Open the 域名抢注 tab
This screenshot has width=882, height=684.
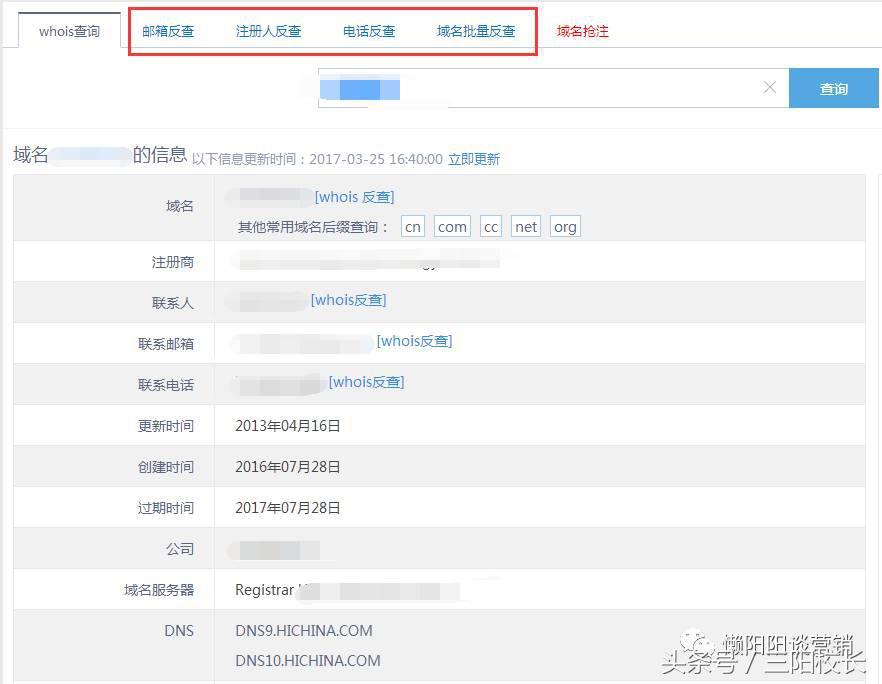pyautogui.click(x=582, y=31)
